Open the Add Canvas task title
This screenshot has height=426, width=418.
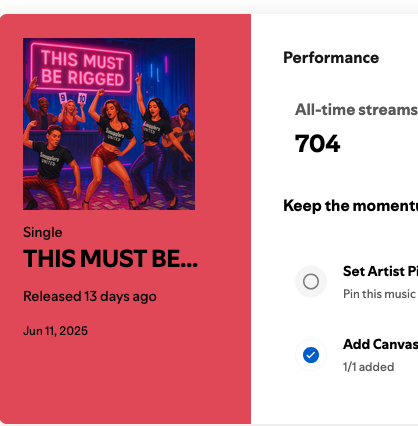click(380, 344)
